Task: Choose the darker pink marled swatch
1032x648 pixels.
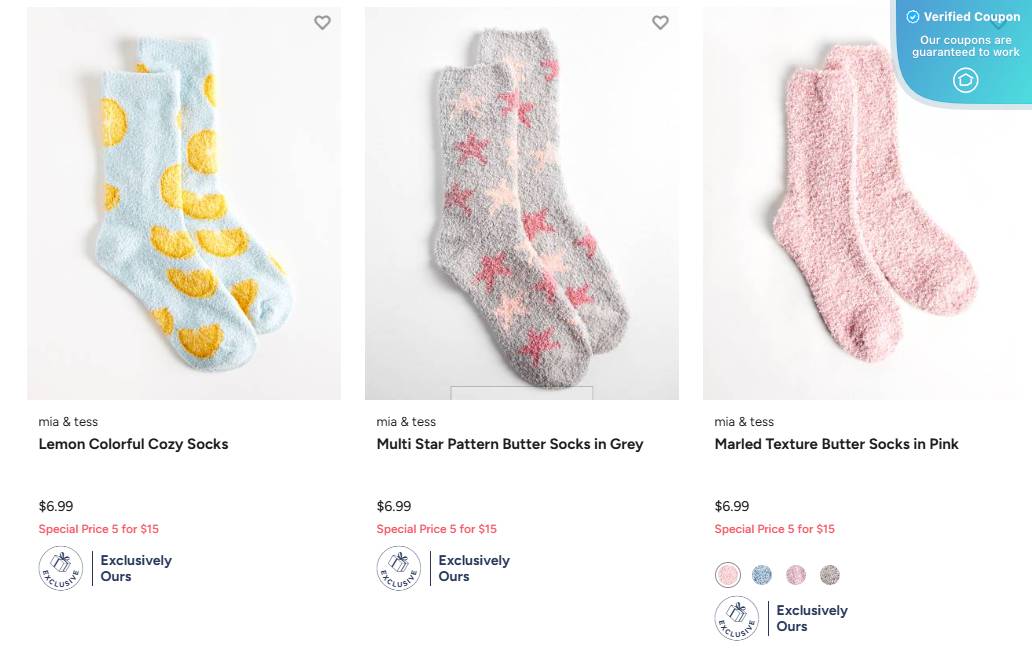Action: (796, 575)
